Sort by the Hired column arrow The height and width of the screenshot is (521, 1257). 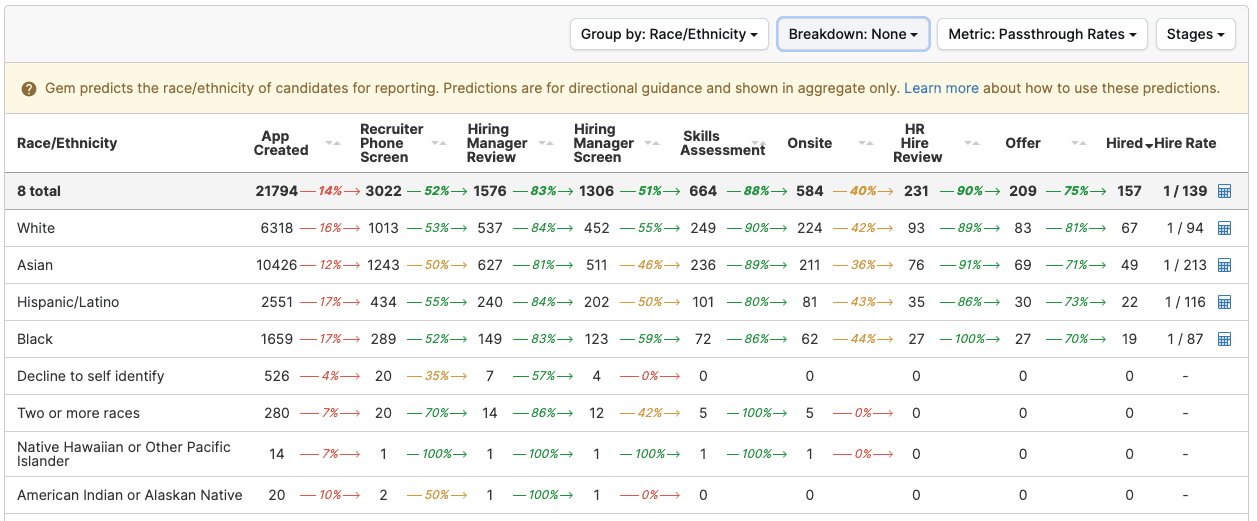coord(1149,144)
